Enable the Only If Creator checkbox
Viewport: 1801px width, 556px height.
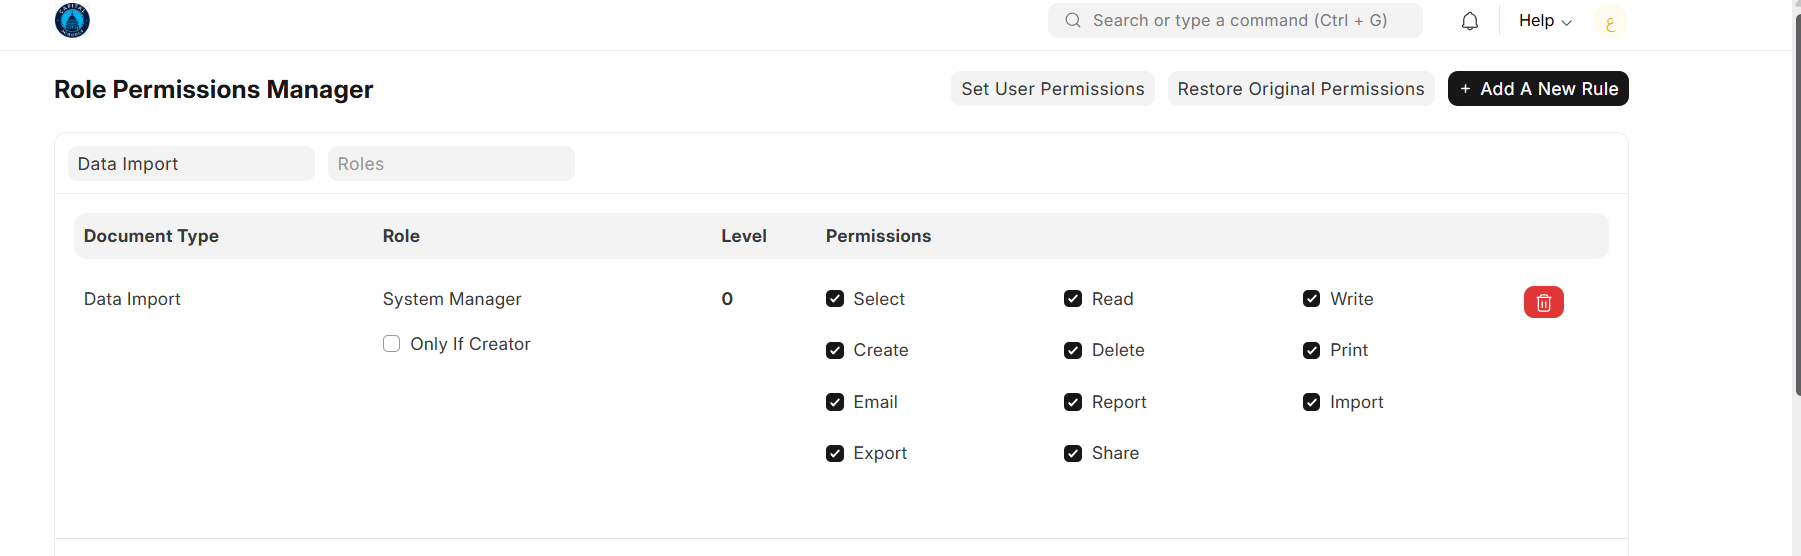click(x=392, y=344)
